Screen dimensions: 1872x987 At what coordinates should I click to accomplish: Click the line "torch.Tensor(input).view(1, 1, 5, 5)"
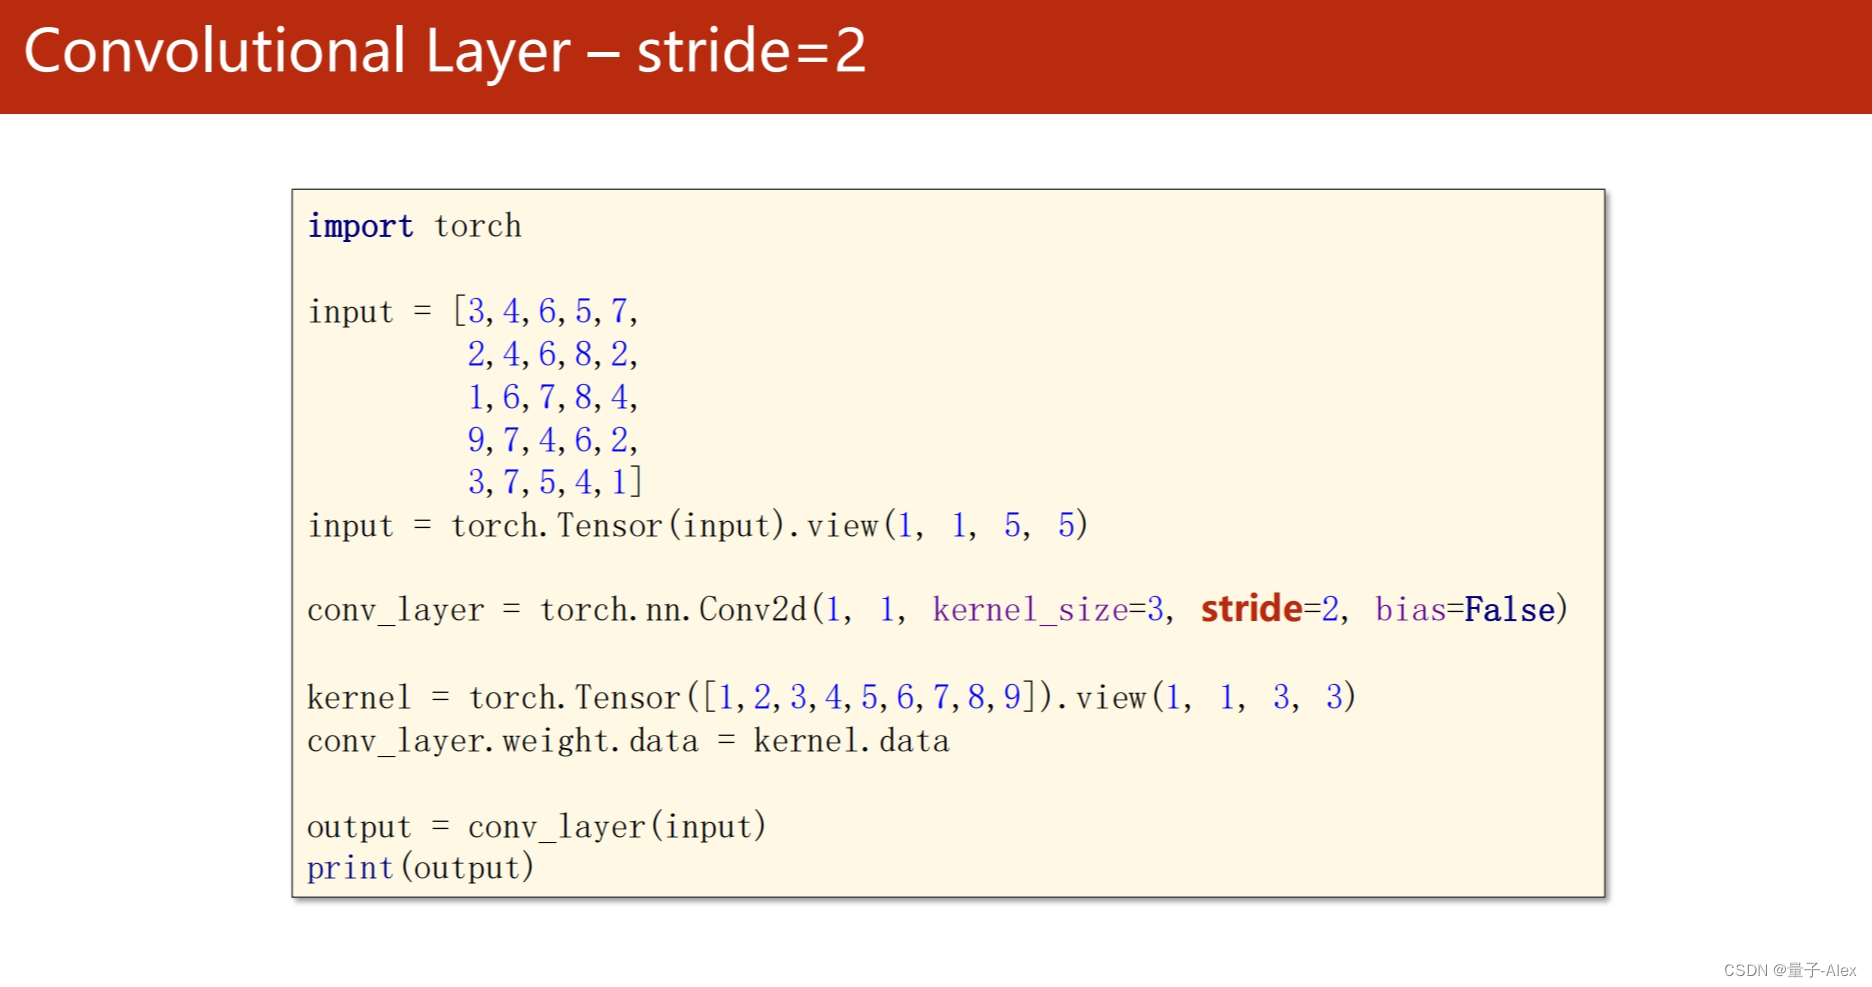click(769, 525)
